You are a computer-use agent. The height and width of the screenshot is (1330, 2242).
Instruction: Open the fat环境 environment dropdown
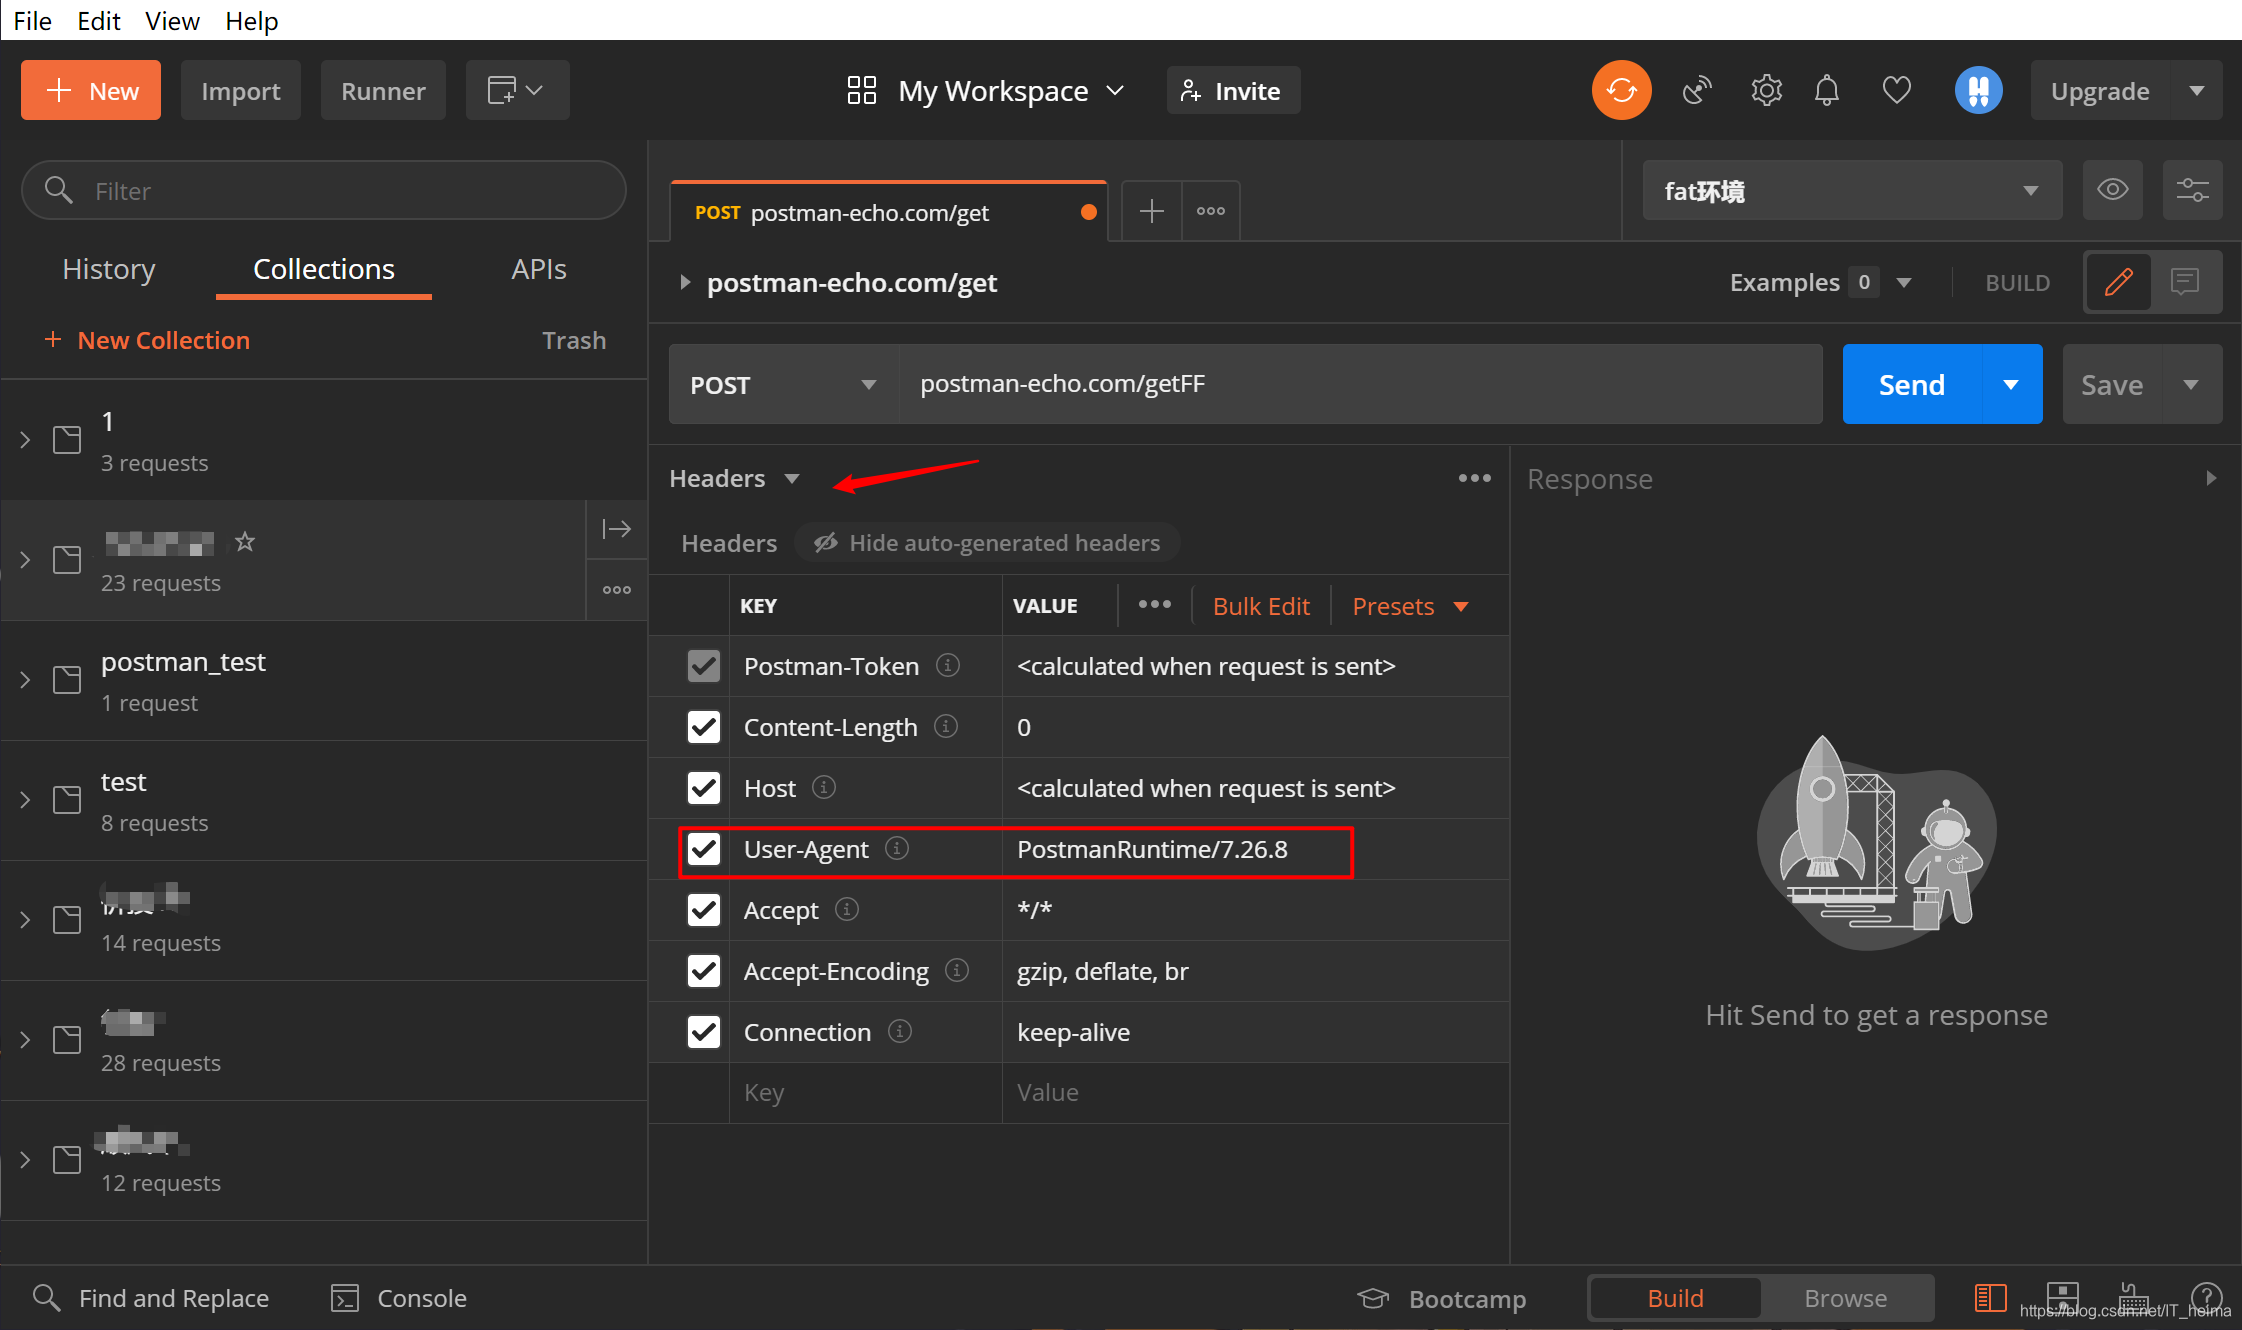pos(1852,190)
